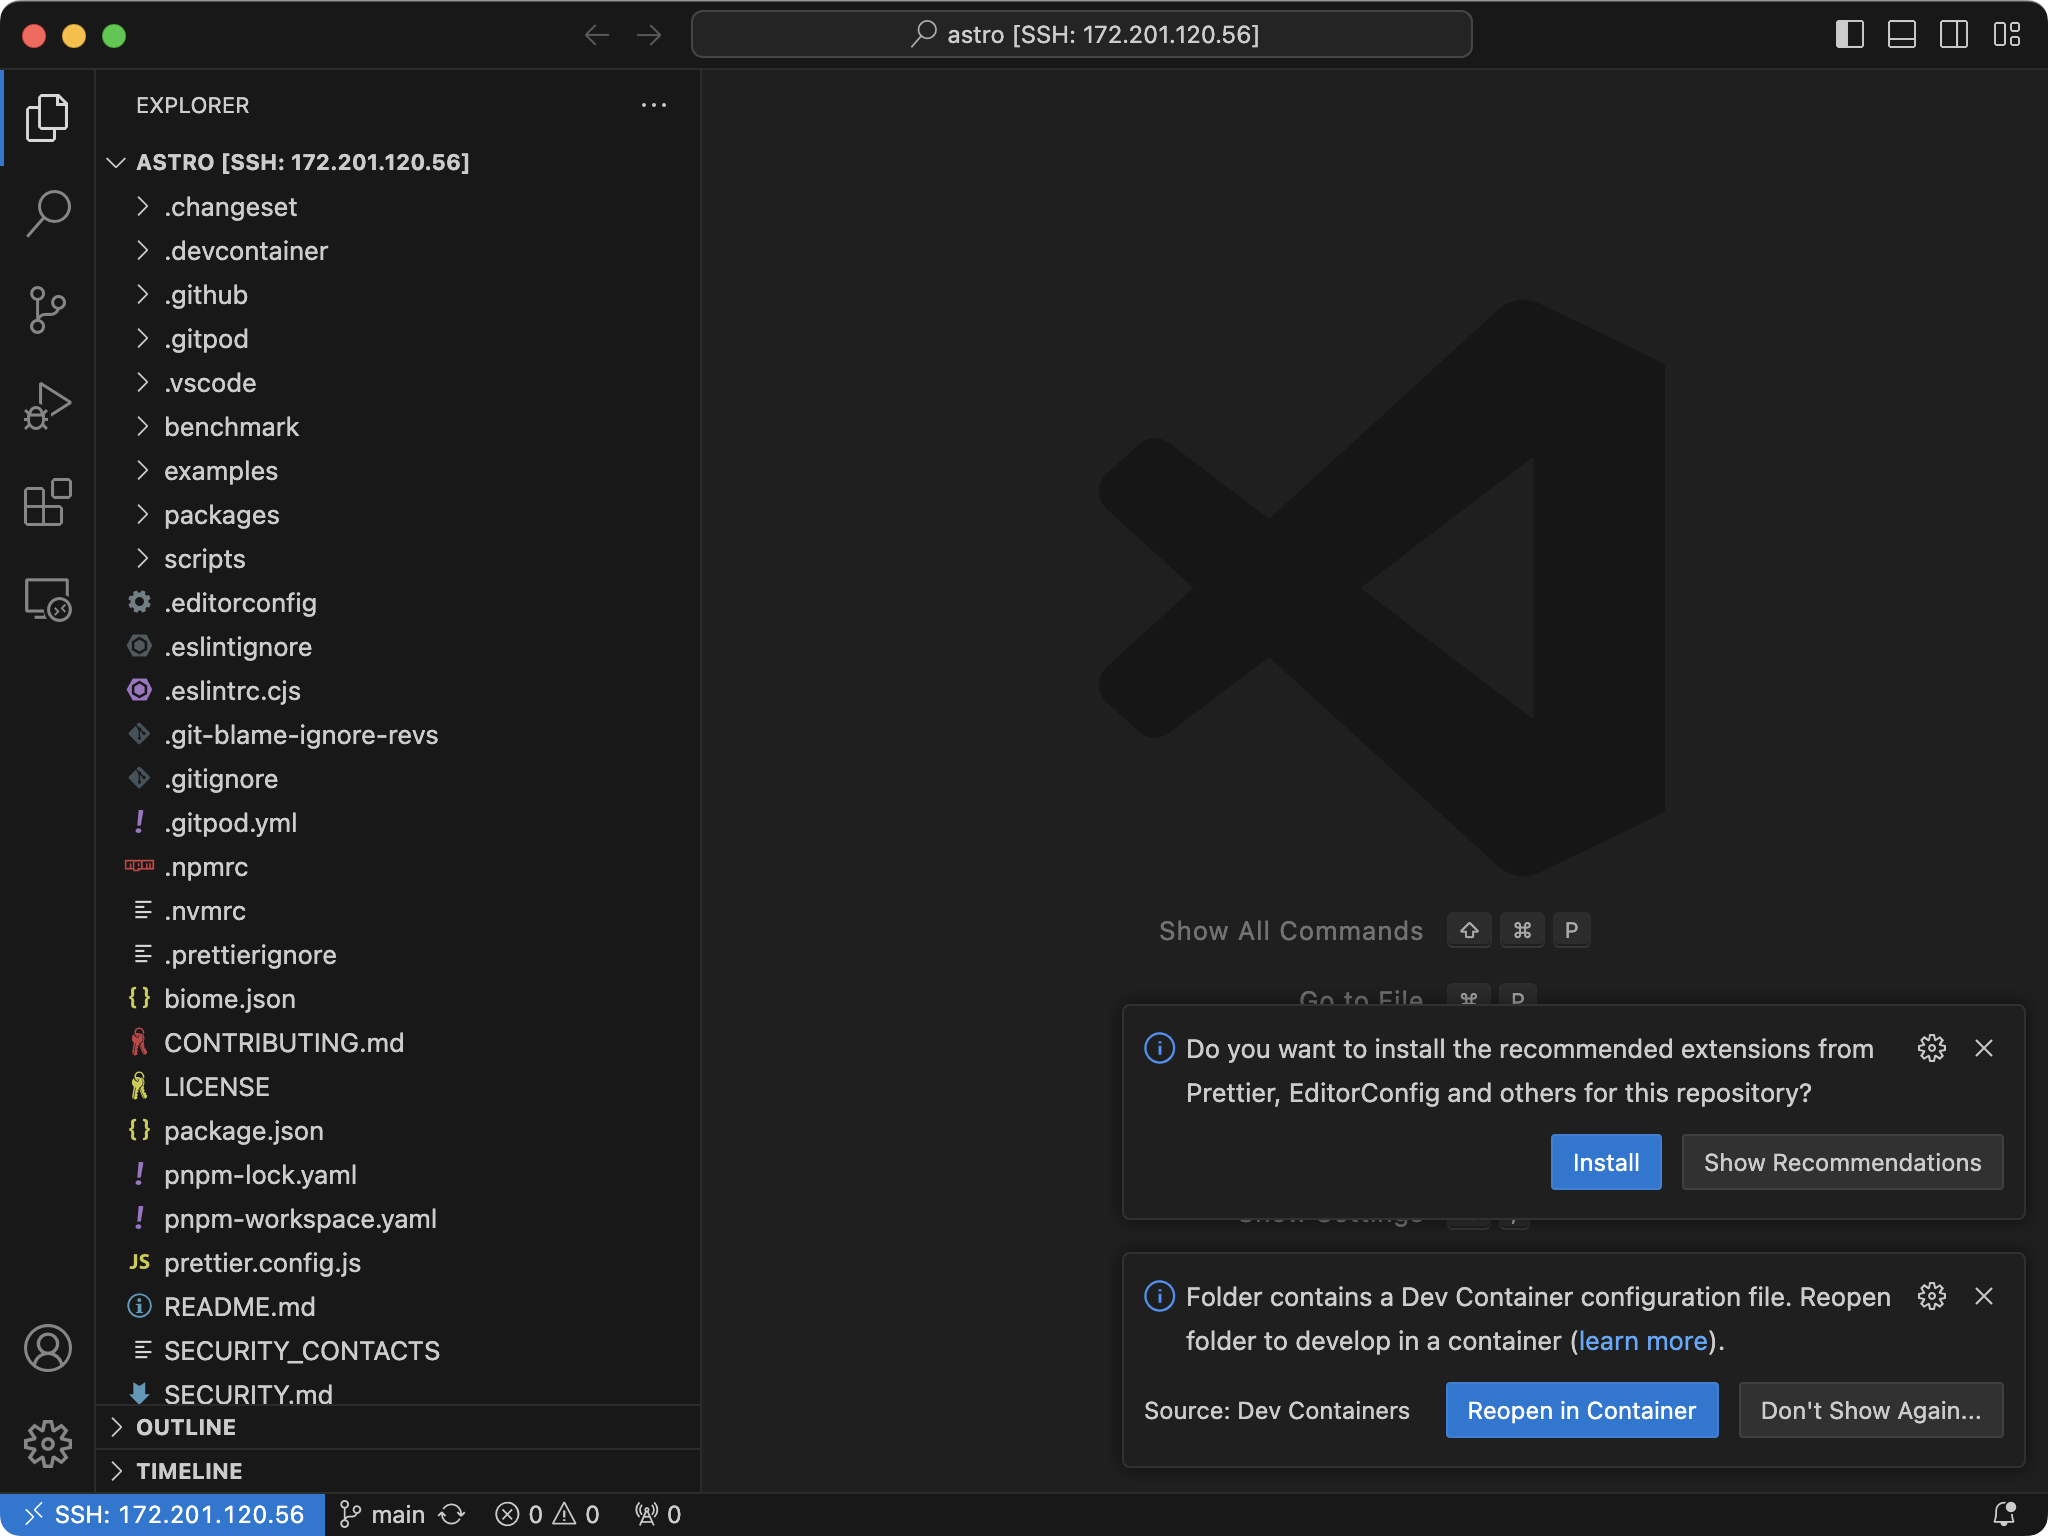
Task: Open the Customize Layout icon
Action: click(2006, 35)
